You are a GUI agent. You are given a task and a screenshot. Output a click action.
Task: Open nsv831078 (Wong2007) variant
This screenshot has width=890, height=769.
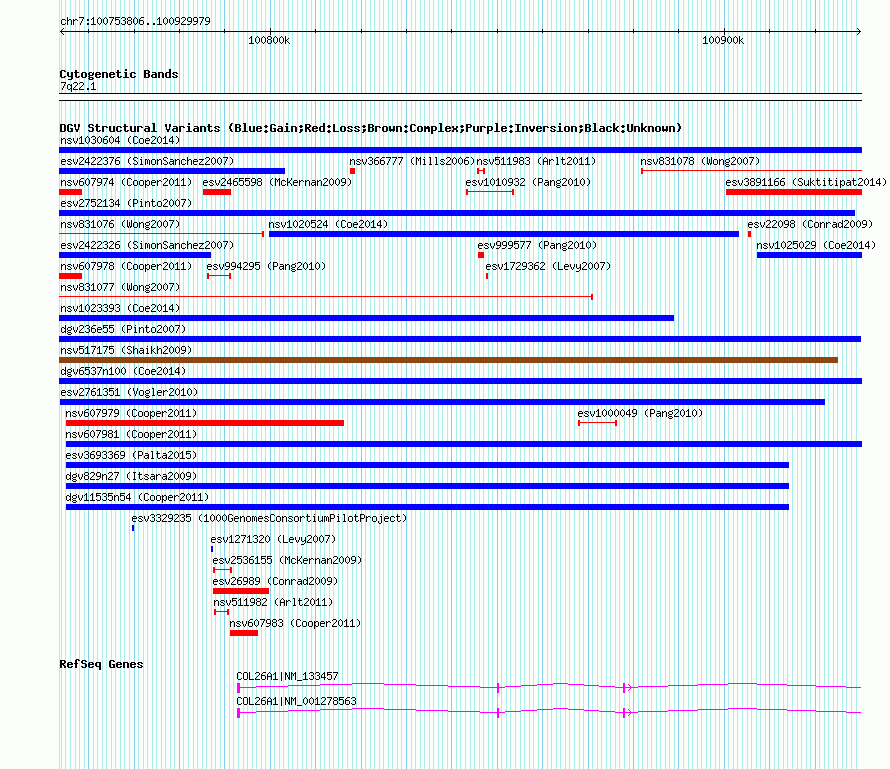pyautogui.click(x=700, y=161)
